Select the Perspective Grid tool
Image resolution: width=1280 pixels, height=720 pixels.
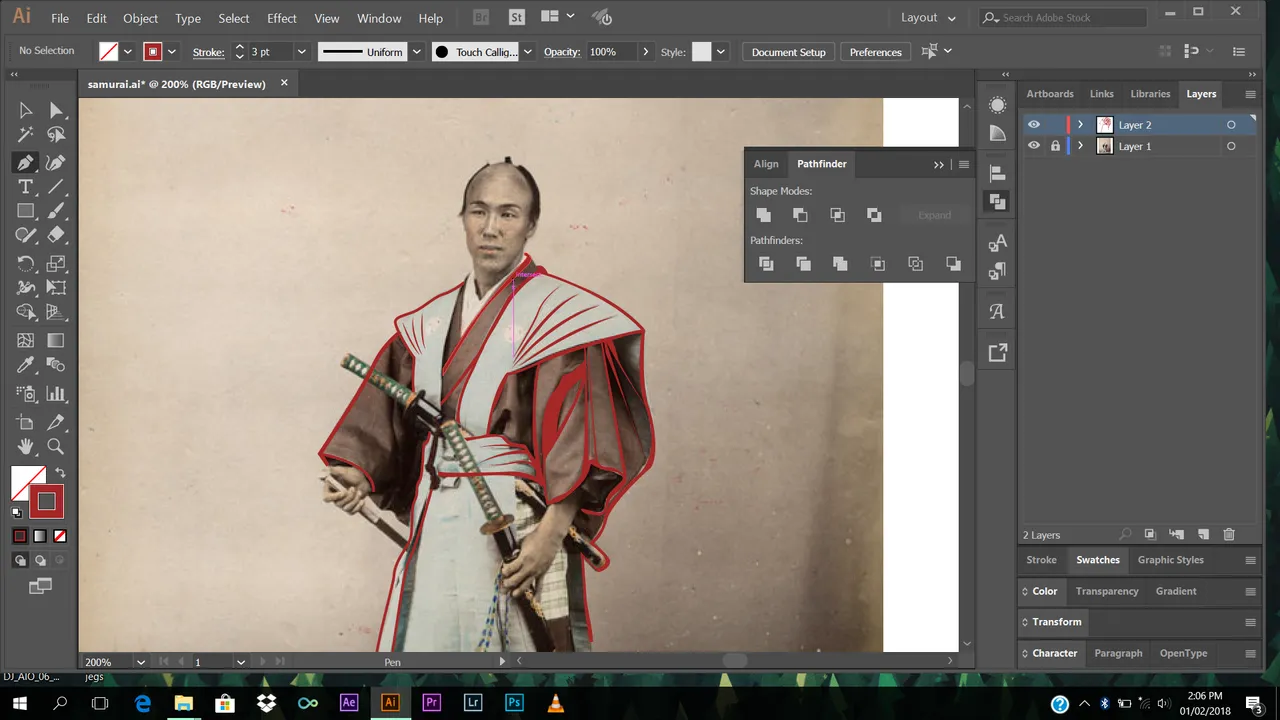(x=56, y=313)
